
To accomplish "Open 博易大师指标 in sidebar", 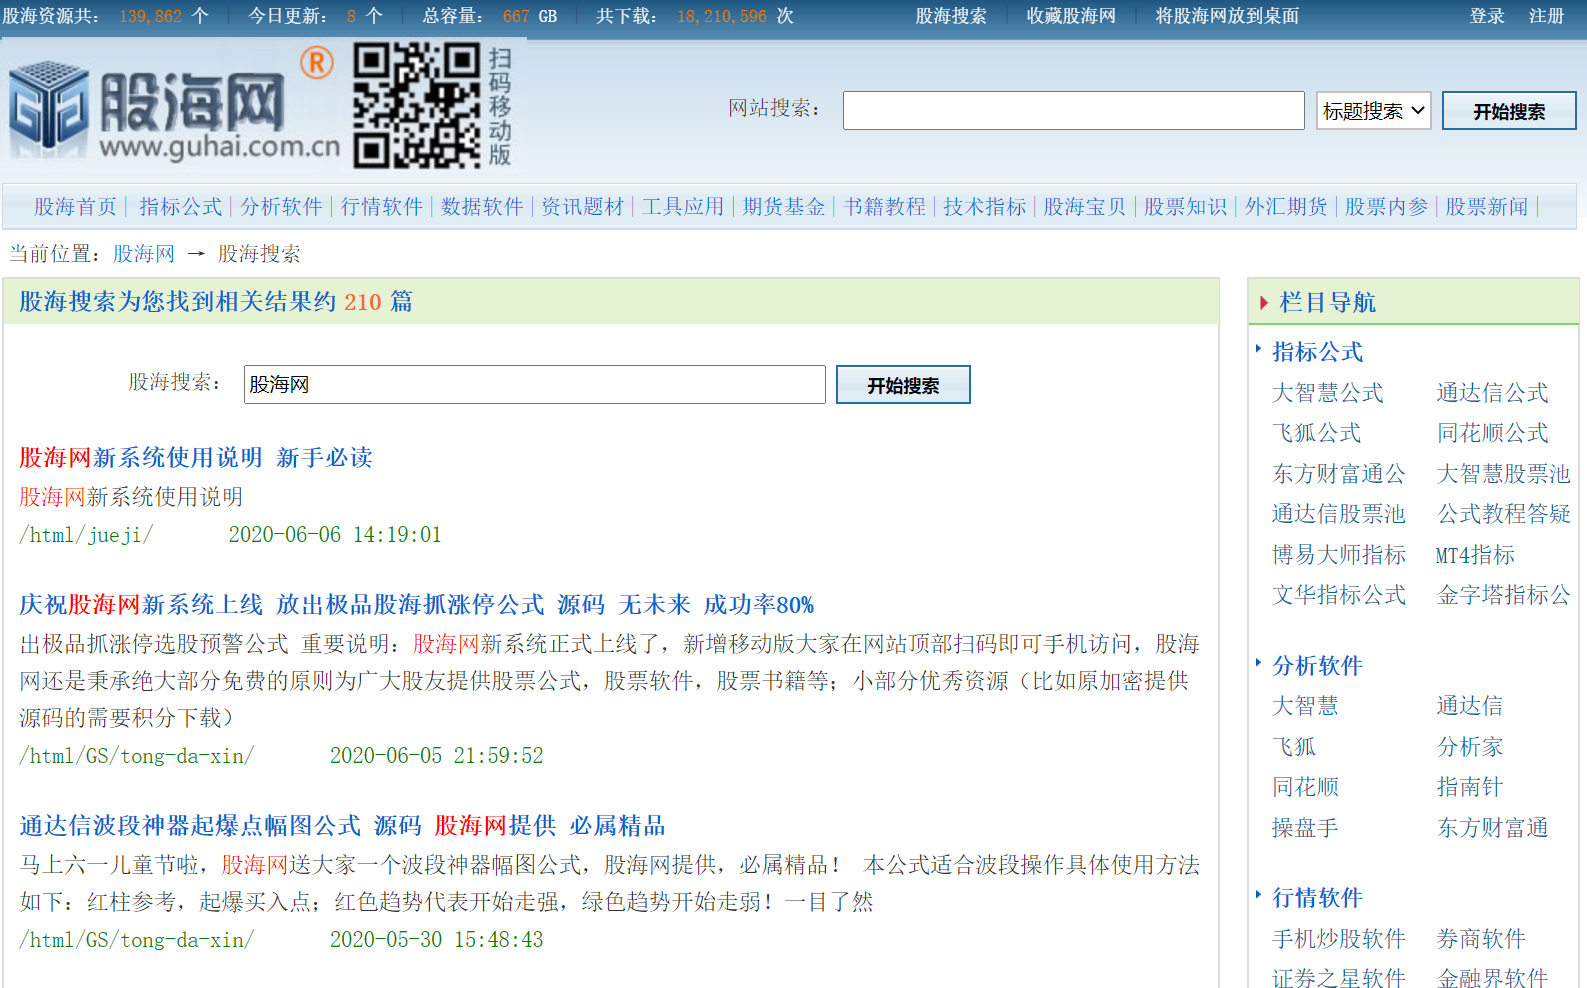I will pos(1339,555).
